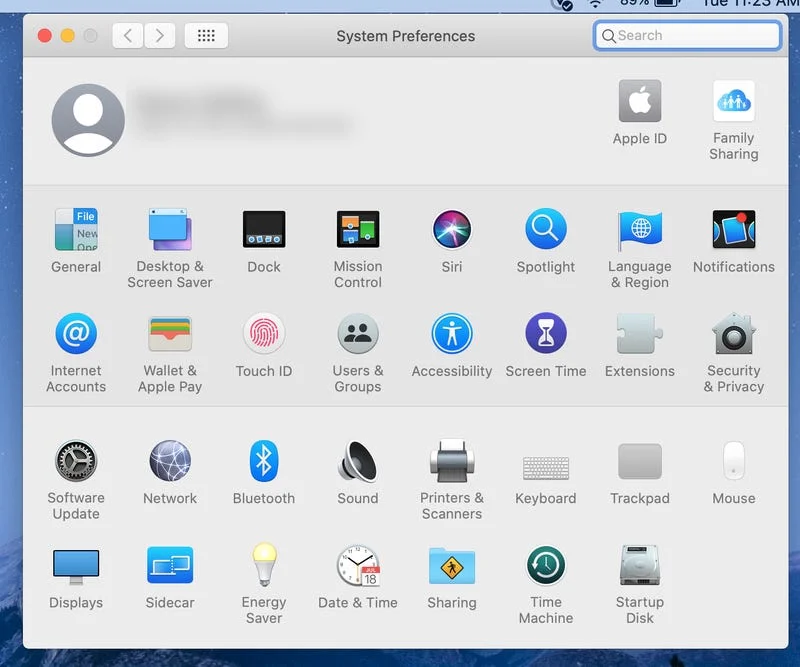Open the Apple ID settings
This screenshot has height=667, width=800.
tap(640, 102)
